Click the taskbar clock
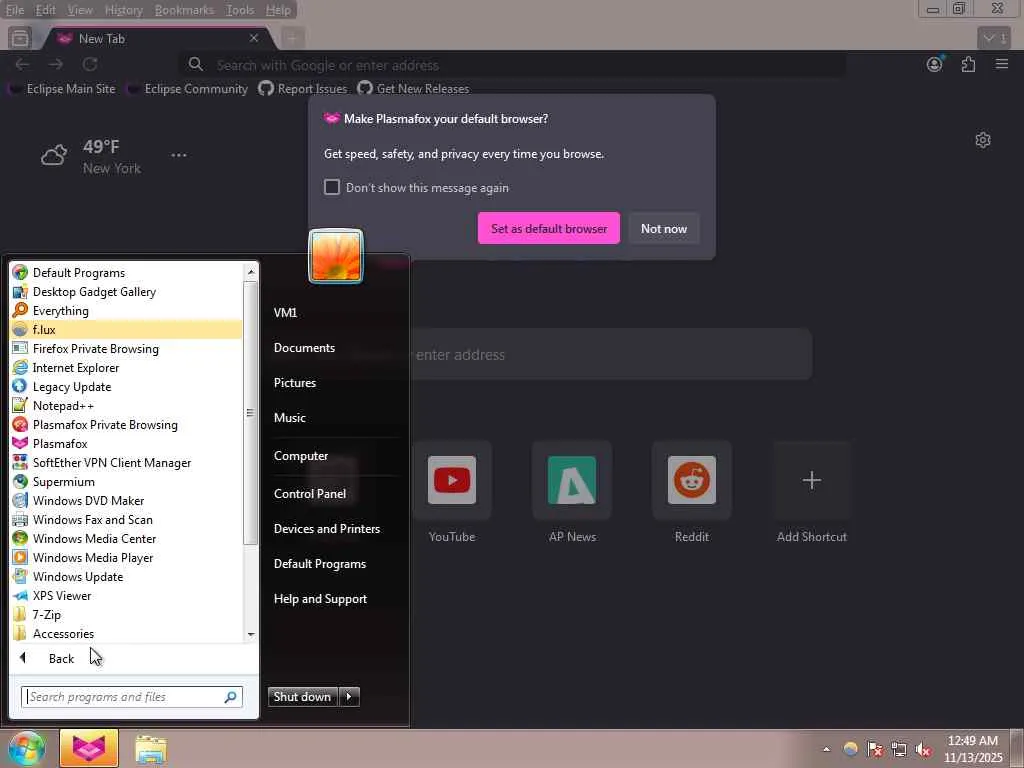The width and height of the screenshot is (1024, 768). tap(973, 748)
